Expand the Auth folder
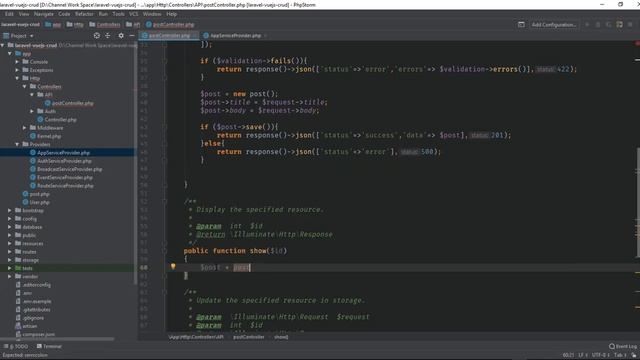The width and height of the screenshot is (640, 360). (x=32, y=111)
